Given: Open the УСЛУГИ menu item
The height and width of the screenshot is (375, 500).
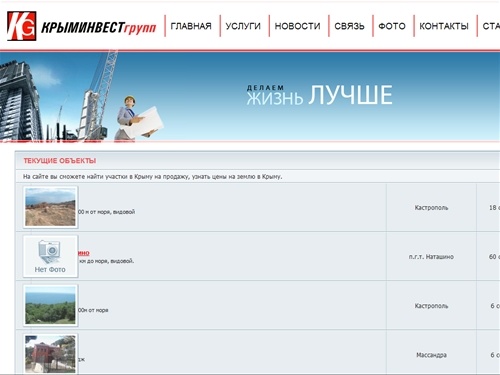Looking at the screenshot, I should tap(243, 26).
